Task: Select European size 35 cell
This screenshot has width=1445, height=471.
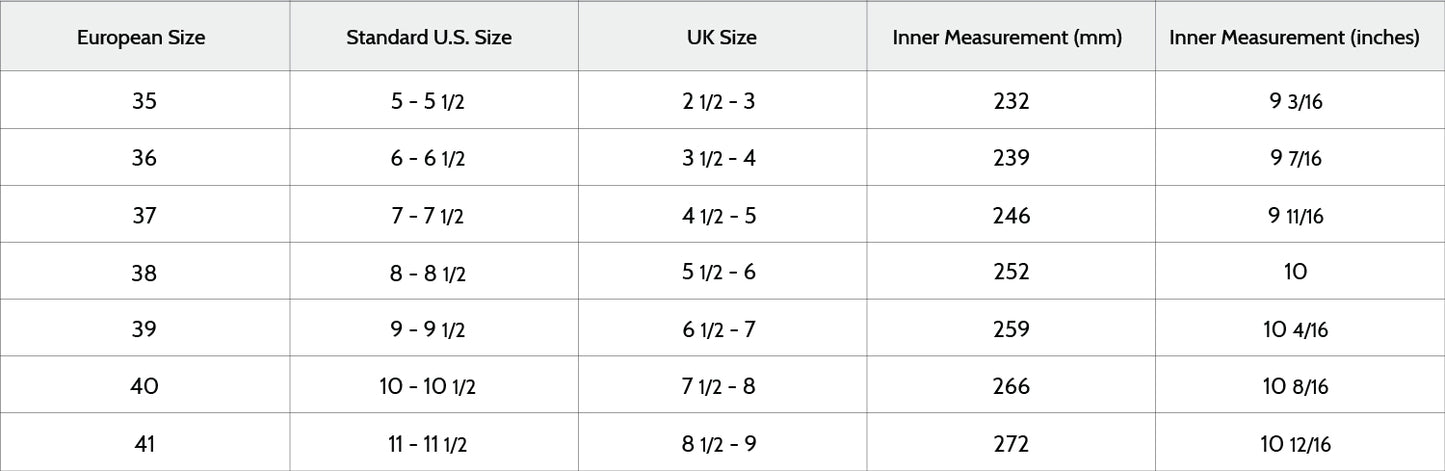Action: click(x=144, y=101)
